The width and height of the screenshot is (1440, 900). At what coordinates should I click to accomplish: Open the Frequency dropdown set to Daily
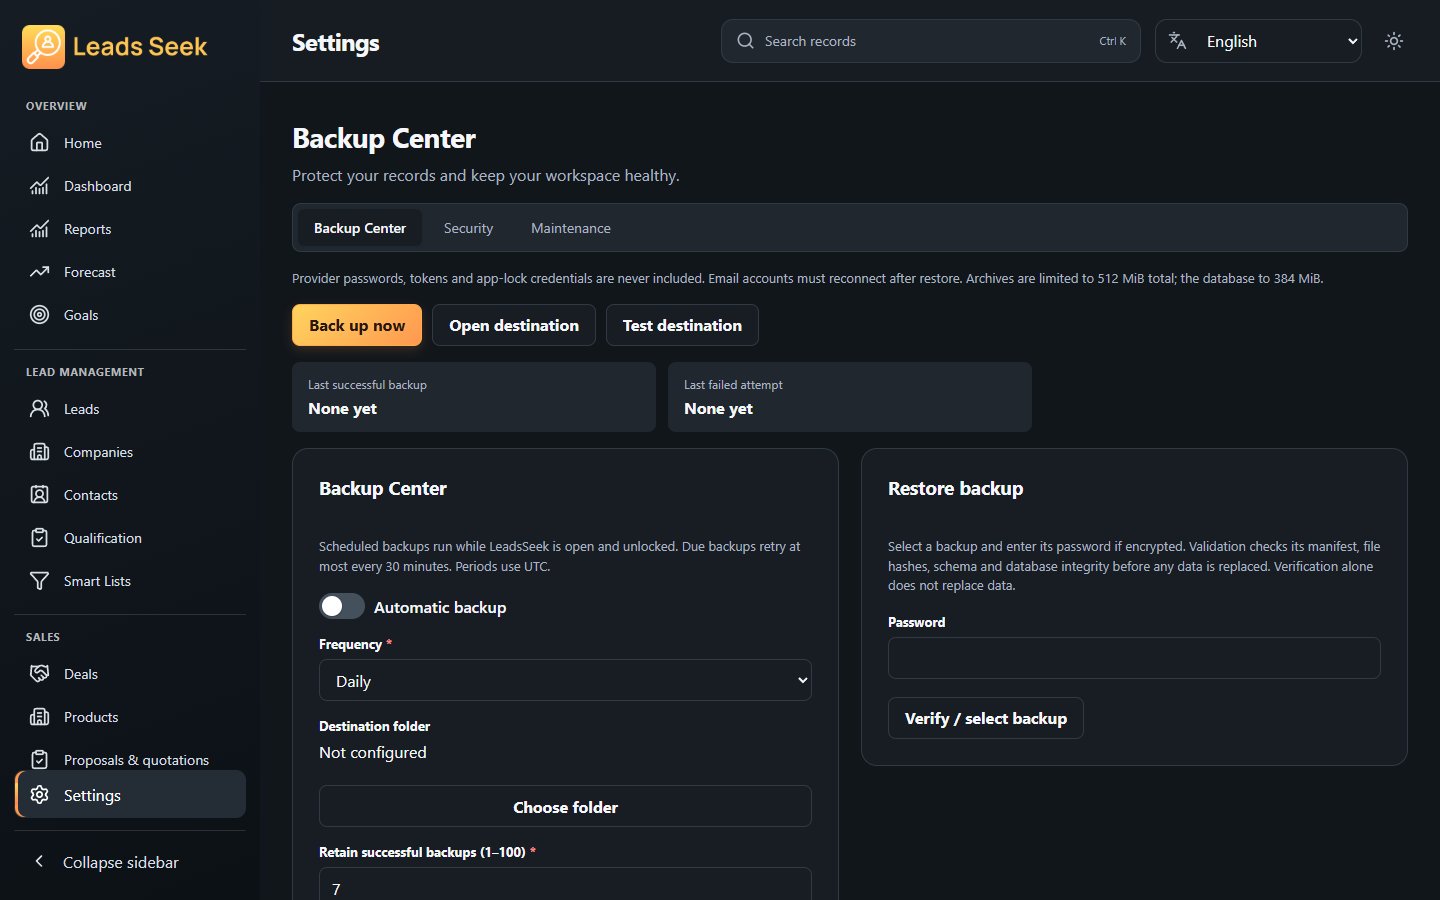click(565, 680)
